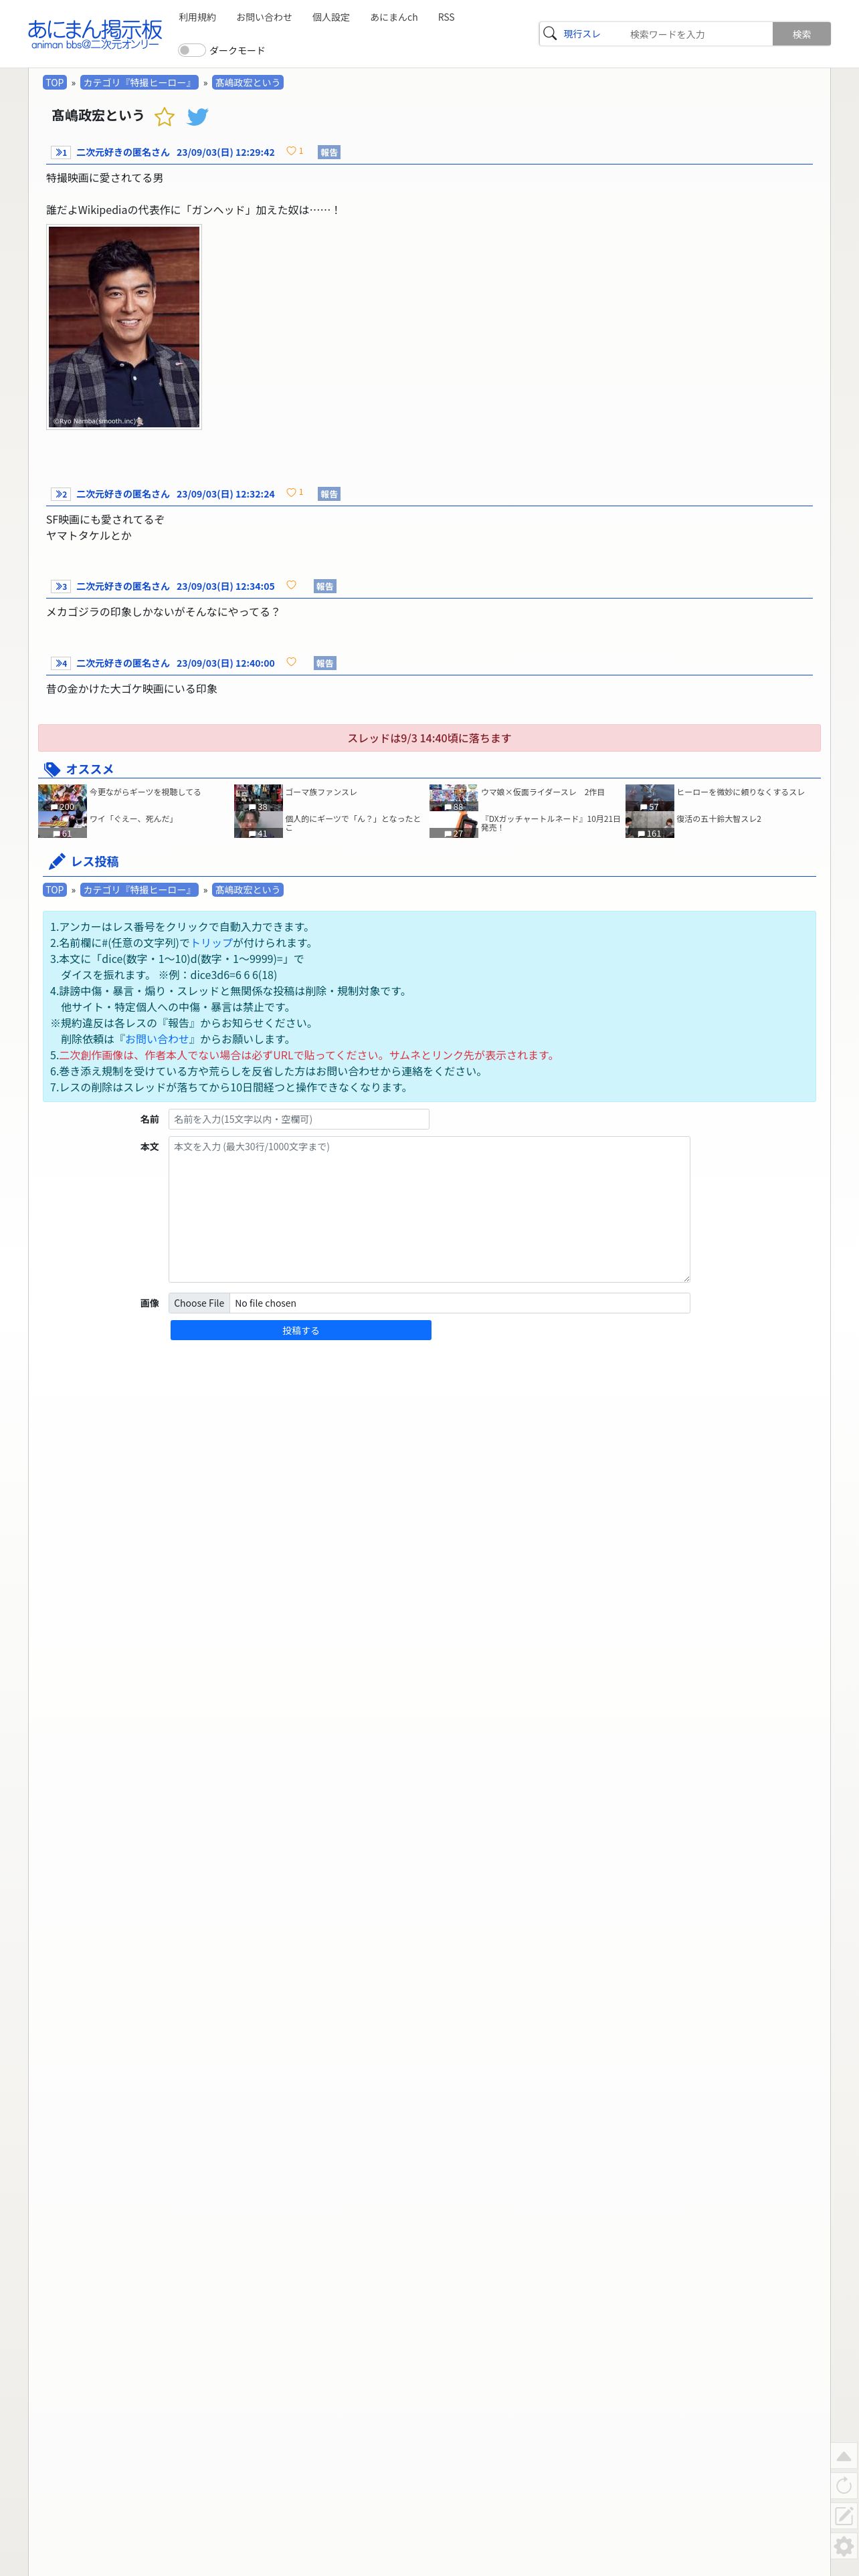This screenshot has width=859, height=2576.
Task: Open thread 『DXガッチャートルネード』10月21日発売！
Action: coord(550,823)
